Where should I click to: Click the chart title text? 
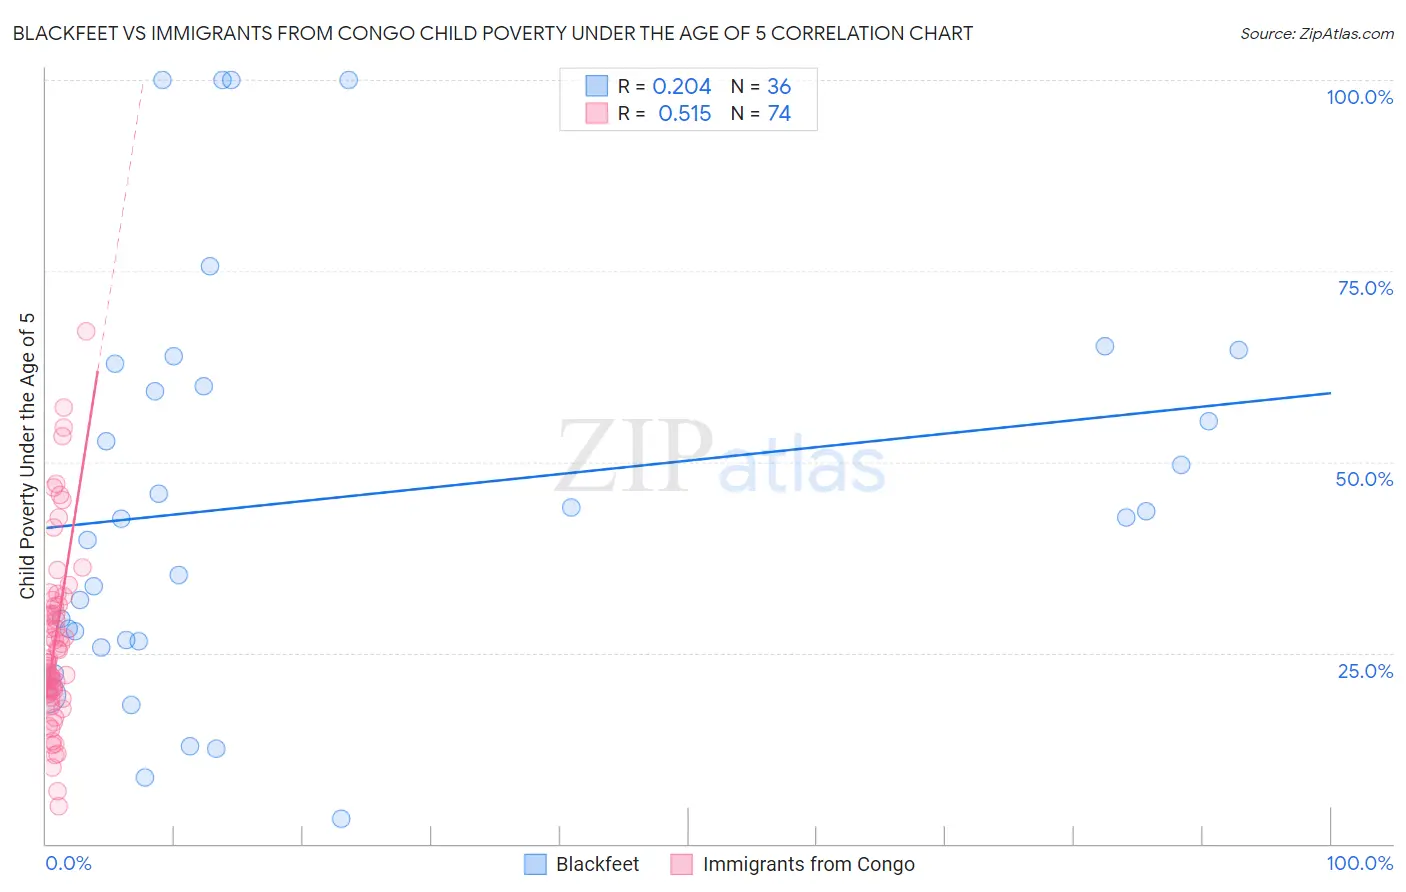492,33
